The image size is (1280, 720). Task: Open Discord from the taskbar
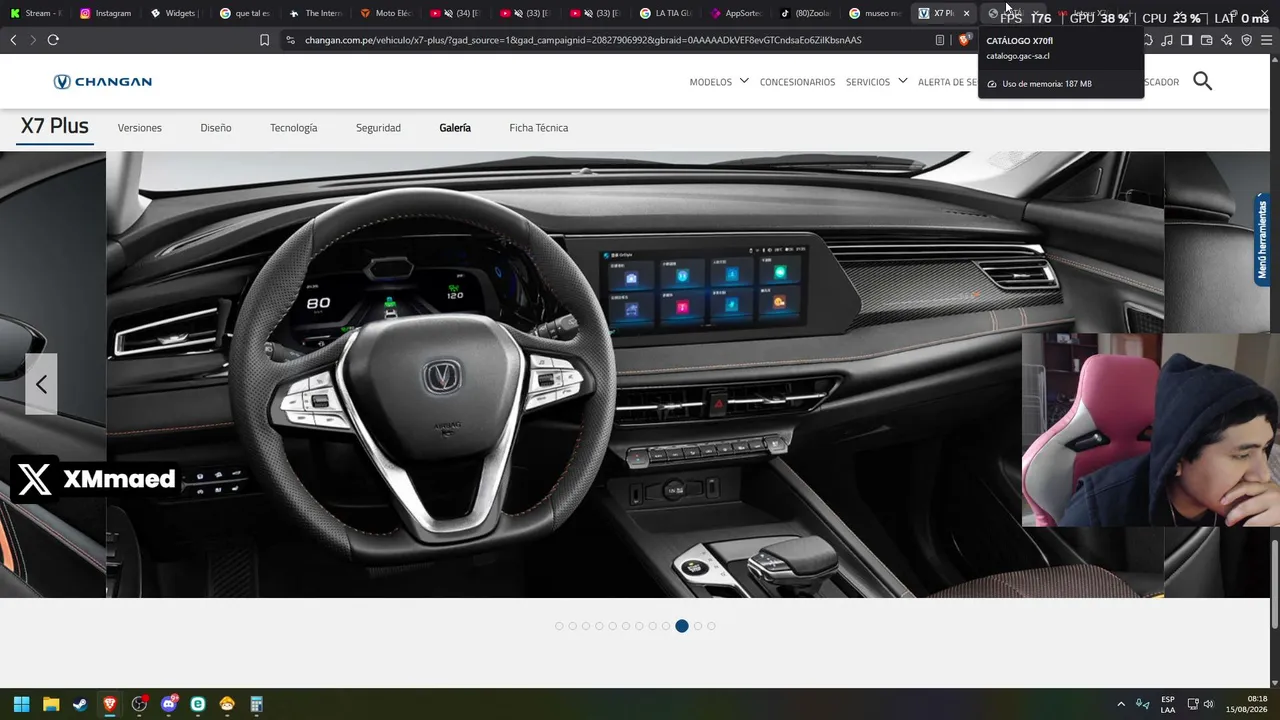pos(169,704)
